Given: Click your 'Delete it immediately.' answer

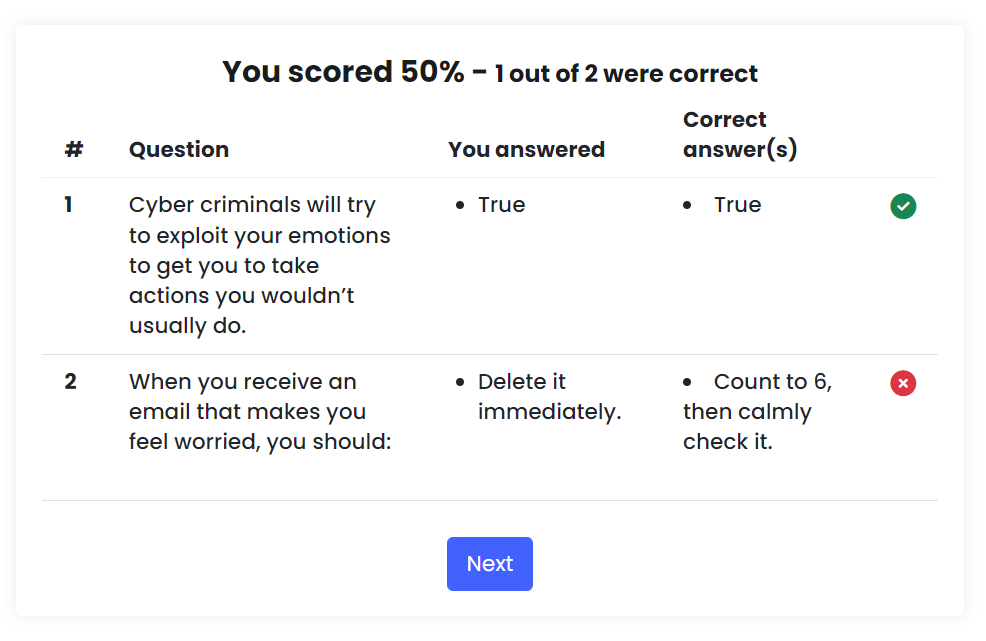Looking at the screenshot, I should coord(549,396).
